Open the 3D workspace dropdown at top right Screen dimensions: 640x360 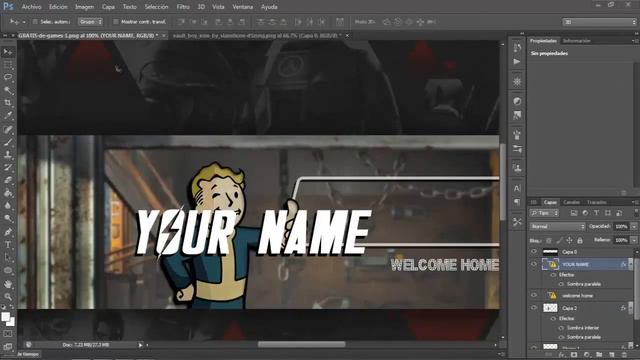599,22
